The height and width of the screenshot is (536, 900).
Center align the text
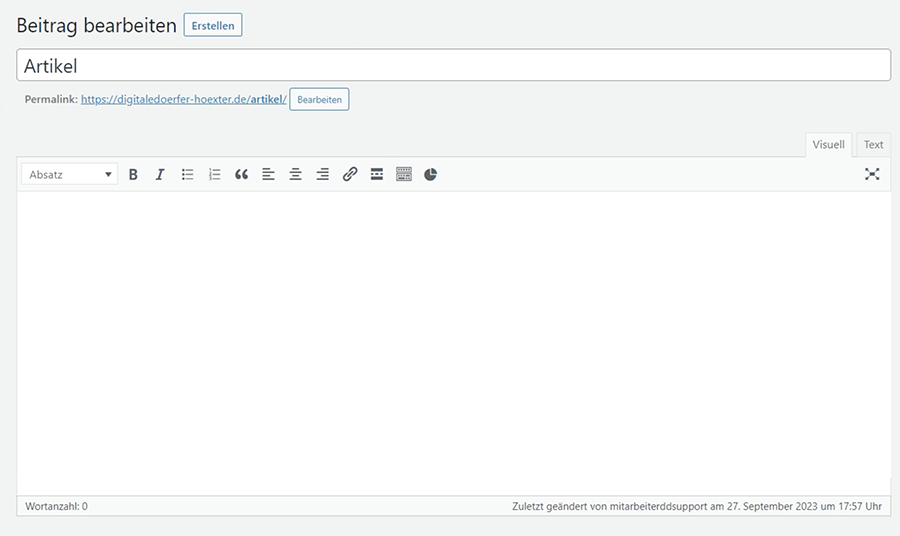[x=295, y=174]
